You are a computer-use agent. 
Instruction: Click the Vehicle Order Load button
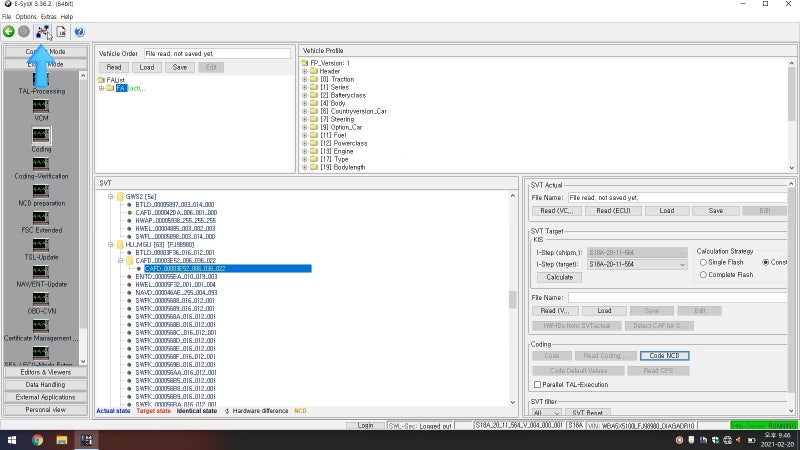click(x=147, y=67)
